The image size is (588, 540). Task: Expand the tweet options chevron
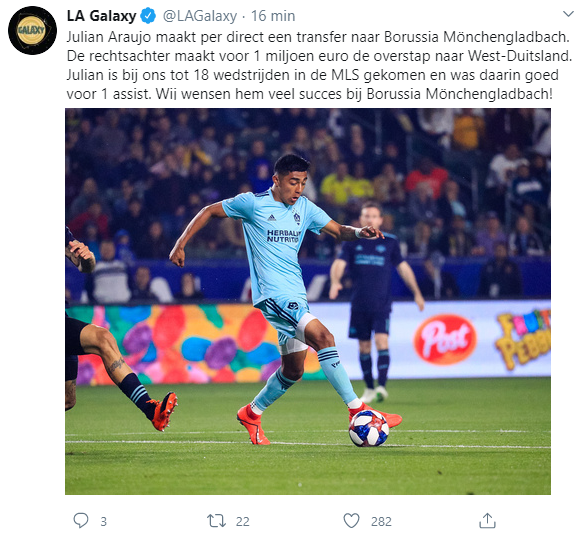click(x=568, y=14)
